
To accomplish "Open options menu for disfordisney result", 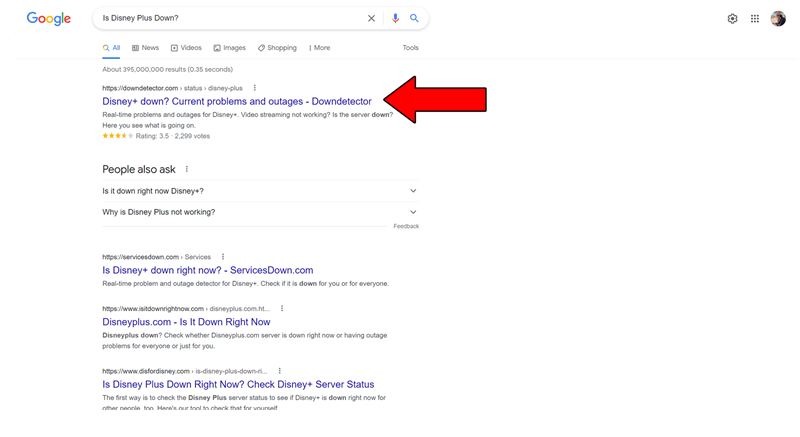I will point(280,371).
